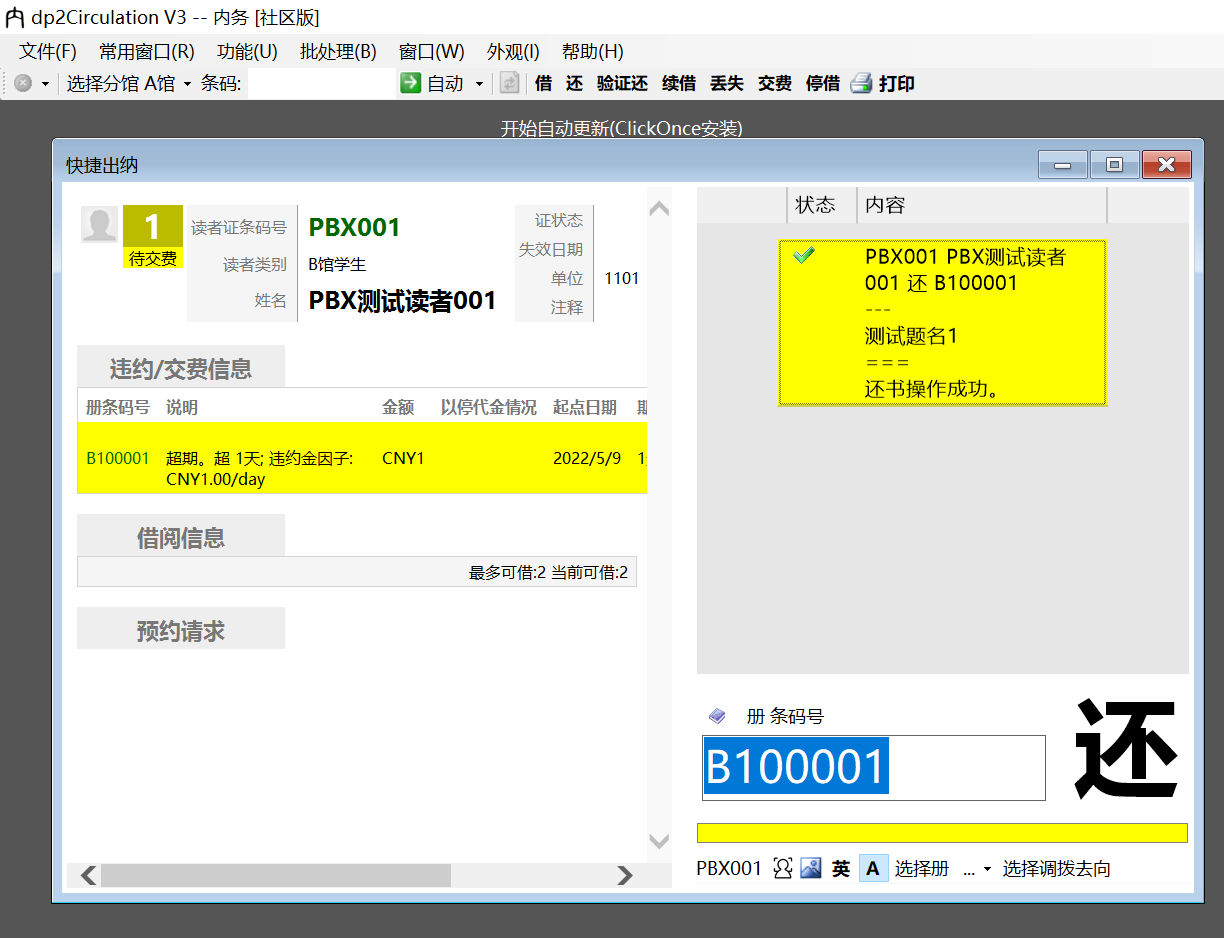The height and width of the screenshot is (938, 1224).
Task: Click the gray stop circle icon in toolbar
Action: [x=23, y=84]
